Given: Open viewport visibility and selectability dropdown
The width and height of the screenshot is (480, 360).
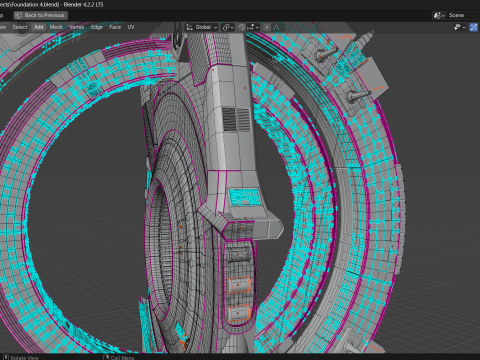Looking at the screenshot, I should click(460, 27).
